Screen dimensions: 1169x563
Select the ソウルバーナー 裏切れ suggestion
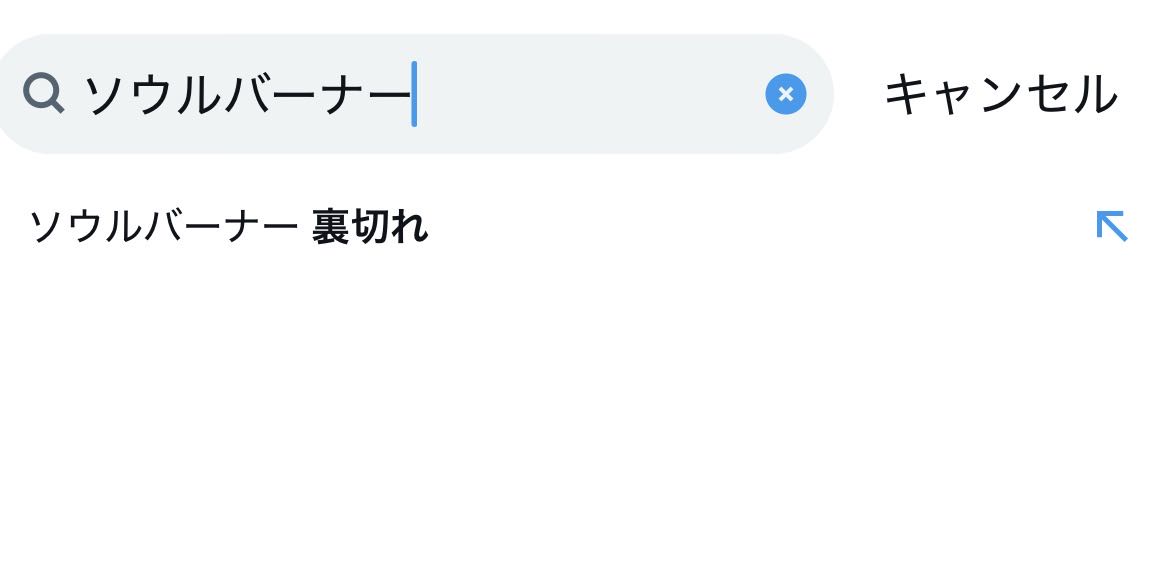(x=228, y=228)
